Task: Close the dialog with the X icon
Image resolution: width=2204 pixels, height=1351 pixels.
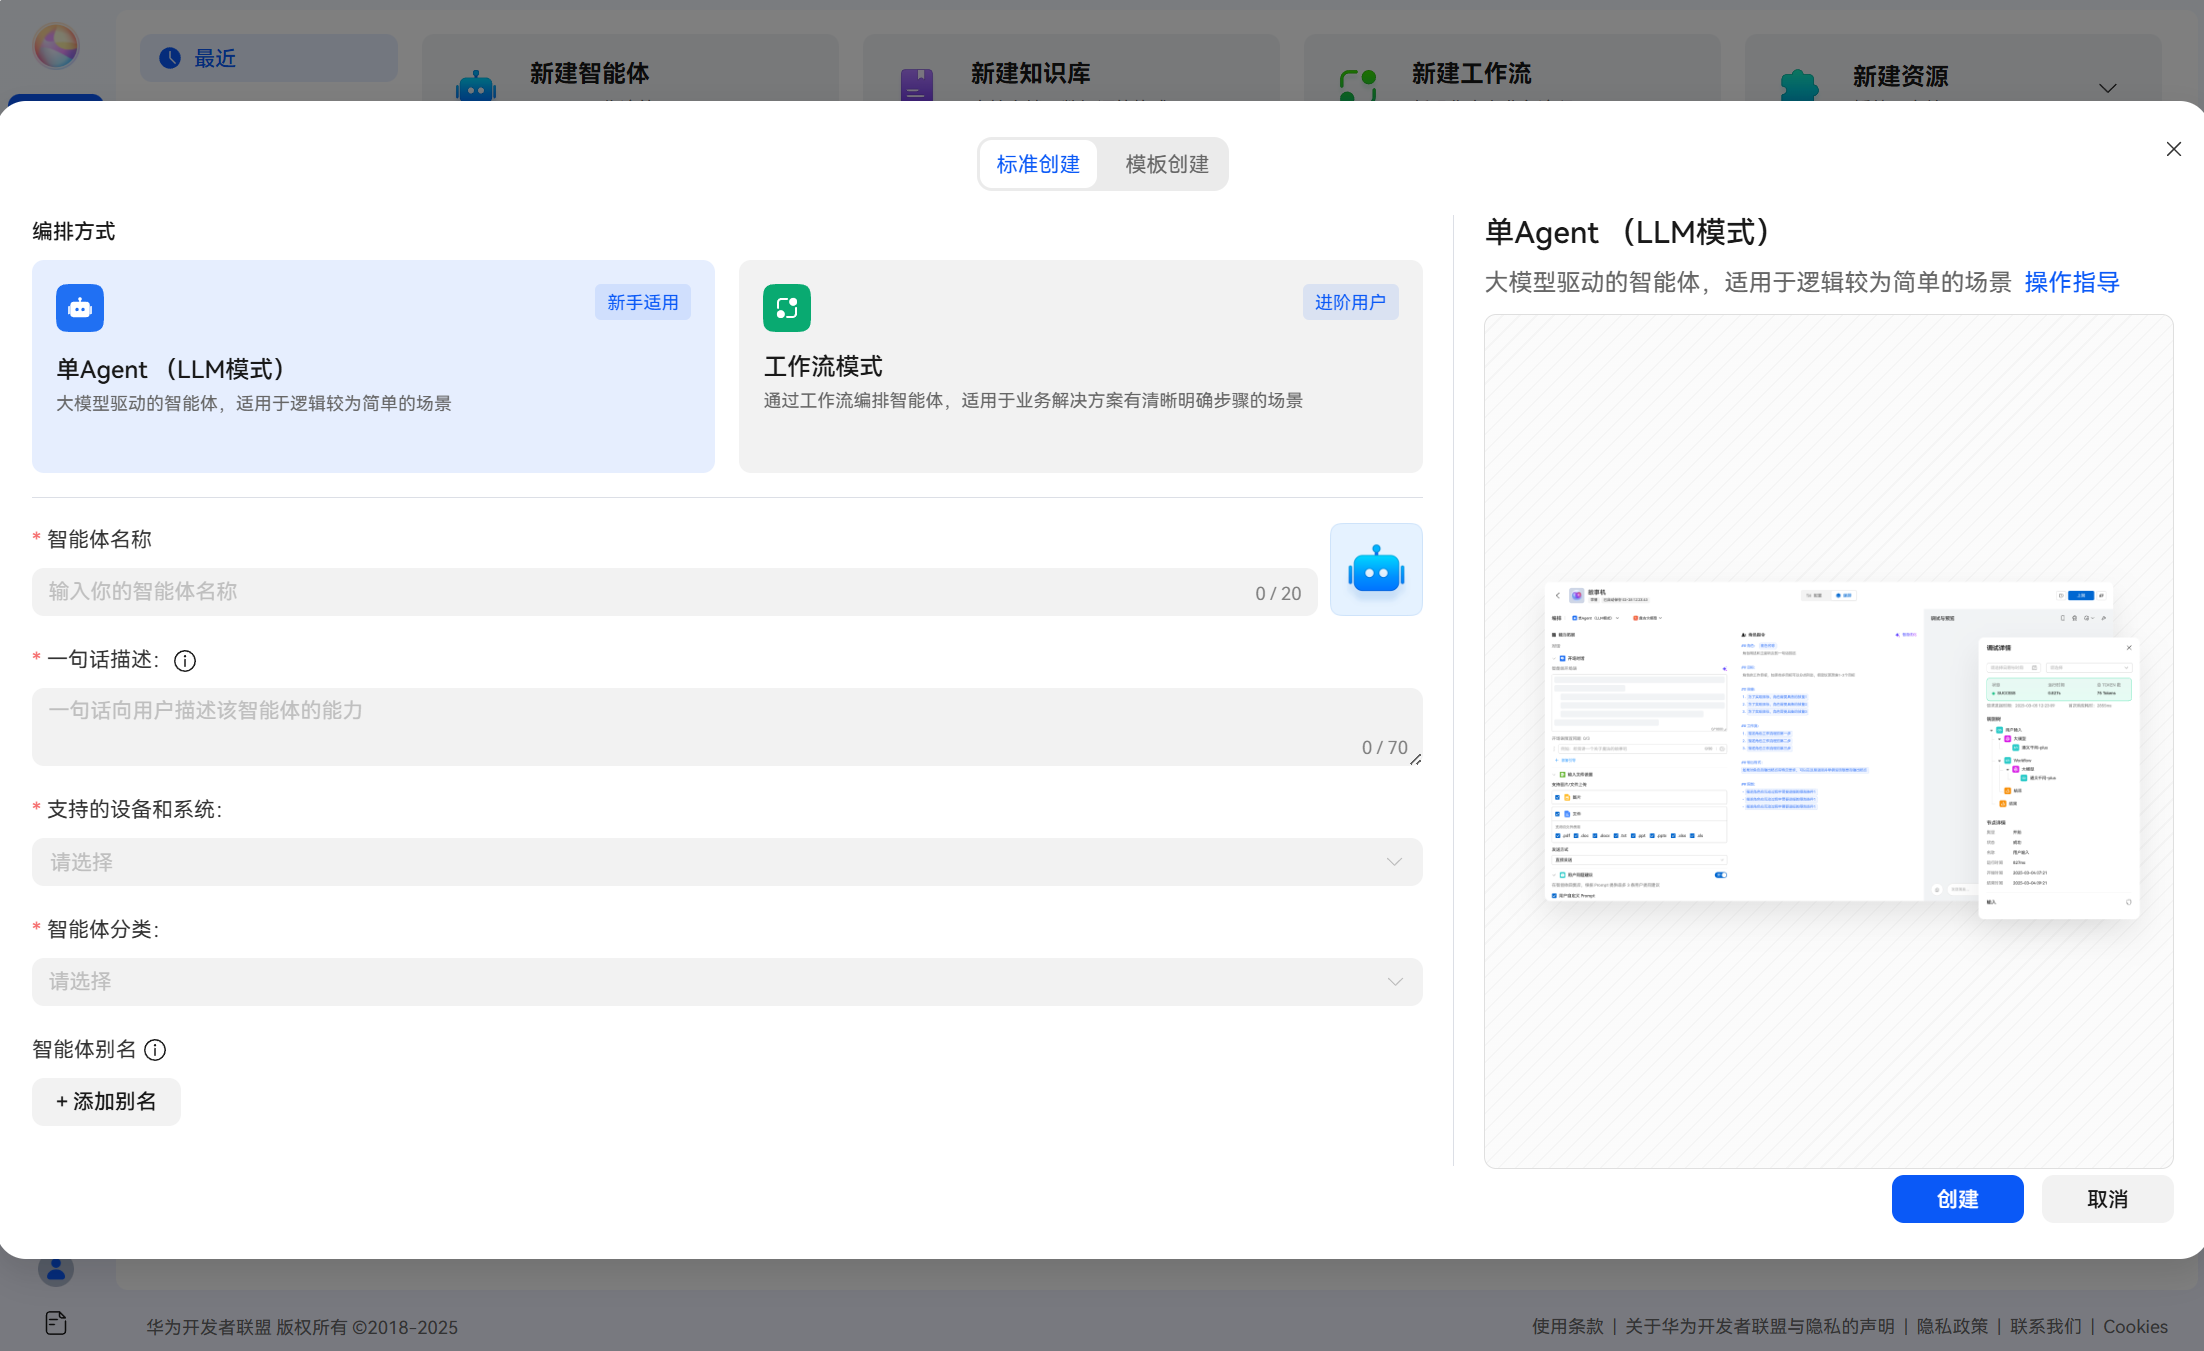Action: (2173, 149)
